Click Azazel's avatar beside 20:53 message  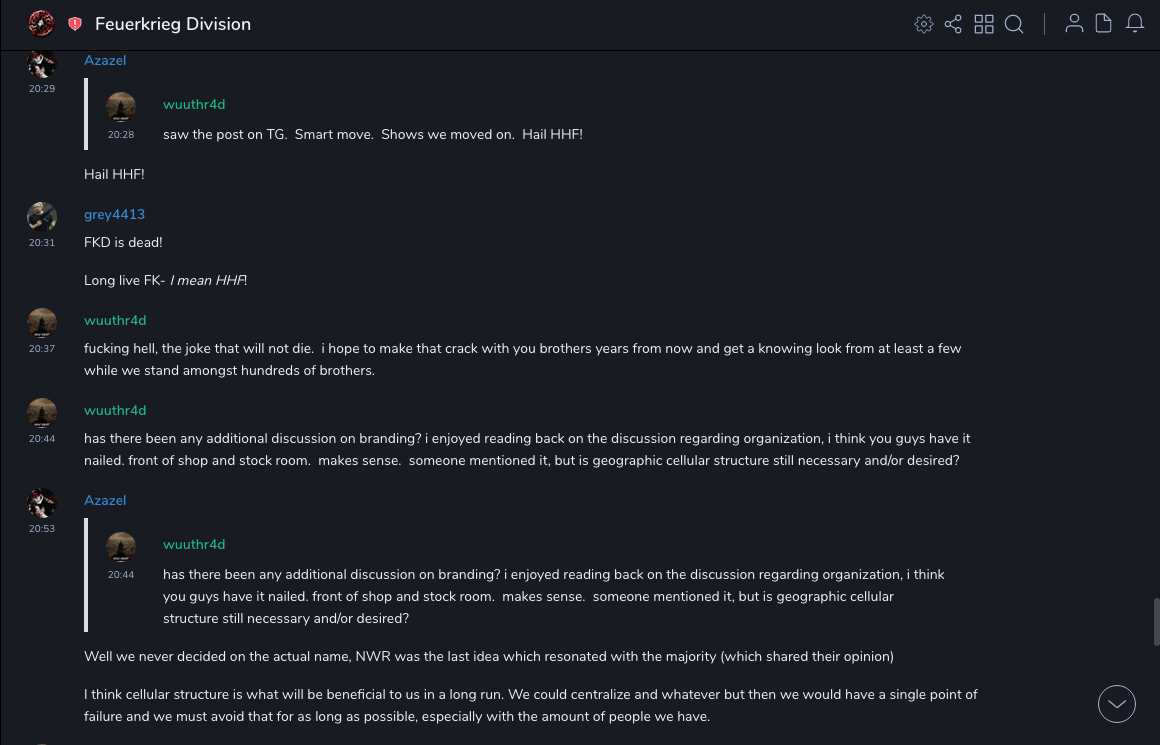(42, 503)
